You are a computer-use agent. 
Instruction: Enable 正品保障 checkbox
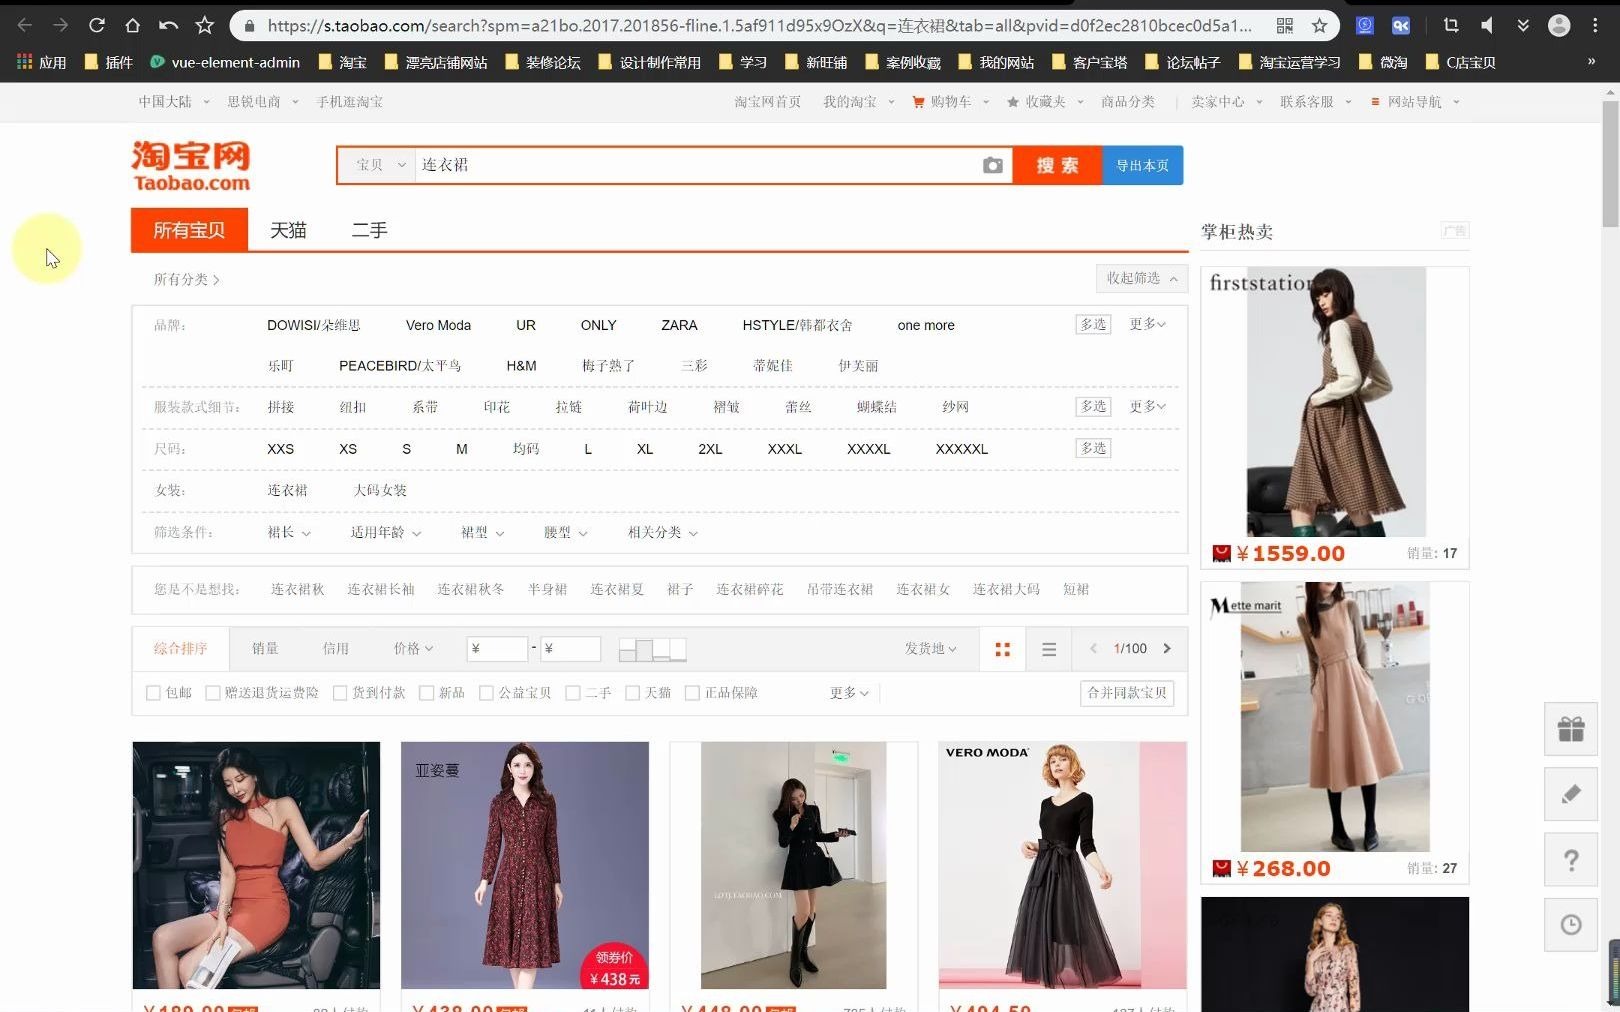tap(692, 693)
